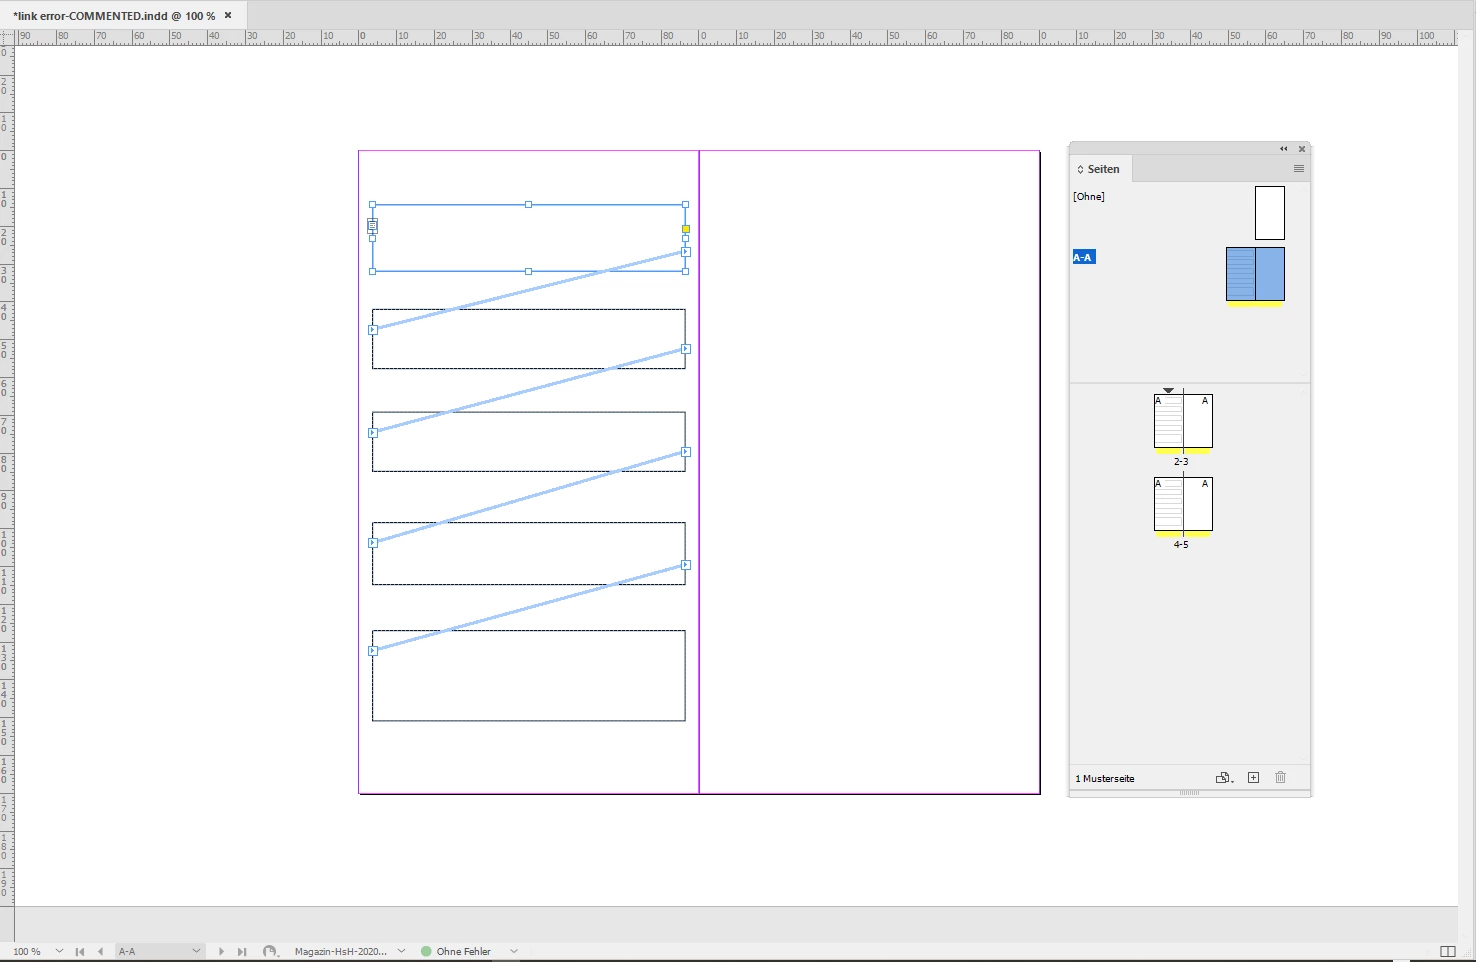Click the split layout view icon at bottom right

pos(1447,951)
